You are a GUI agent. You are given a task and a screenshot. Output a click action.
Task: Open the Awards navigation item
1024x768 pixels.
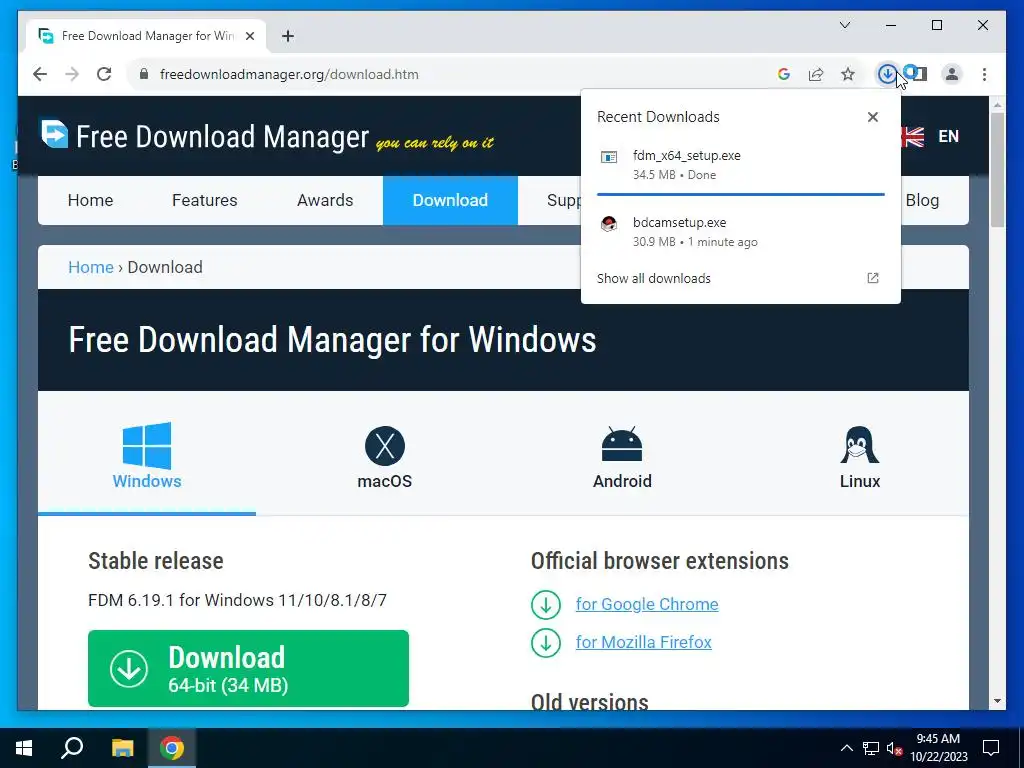click(x=325, y=200)
